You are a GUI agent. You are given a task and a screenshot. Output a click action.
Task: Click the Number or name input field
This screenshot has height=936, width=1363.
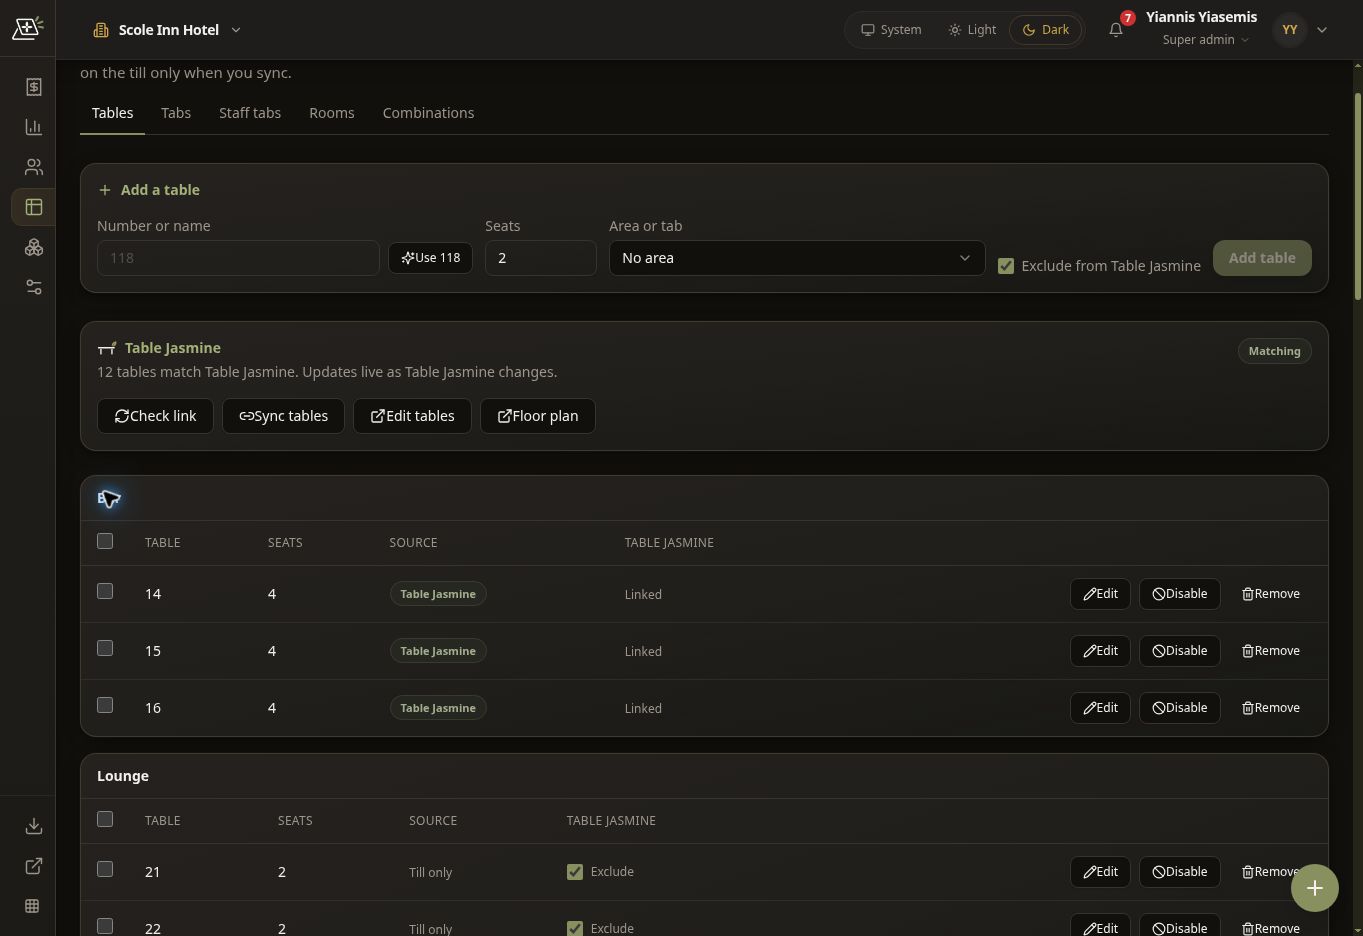[238, 258]
